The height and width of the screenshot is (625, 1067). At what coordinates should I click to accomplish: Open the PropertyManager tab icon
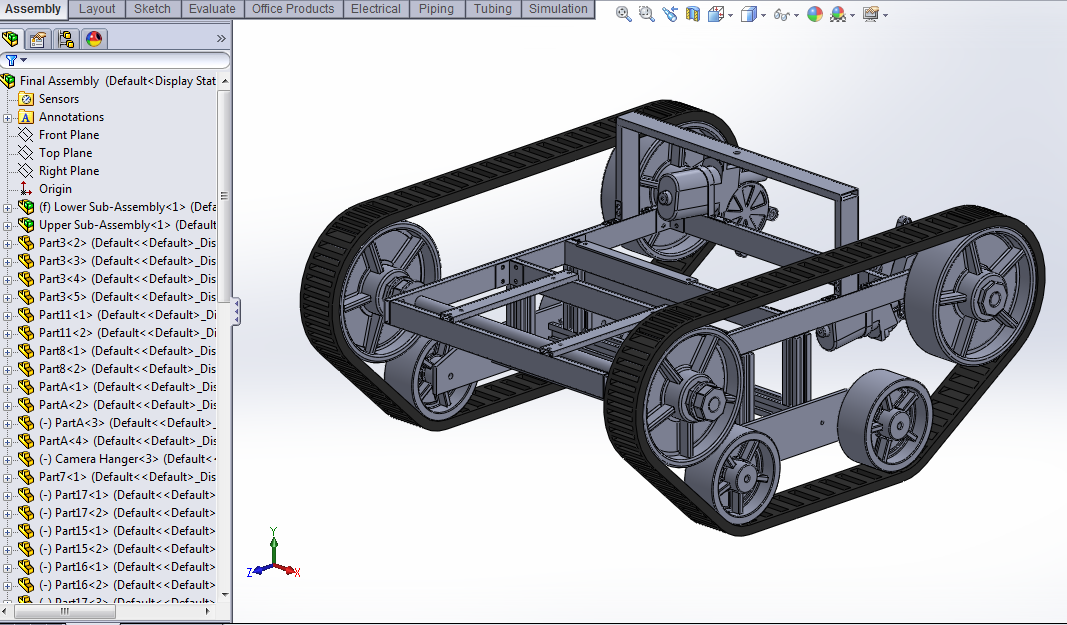[38, 39]
